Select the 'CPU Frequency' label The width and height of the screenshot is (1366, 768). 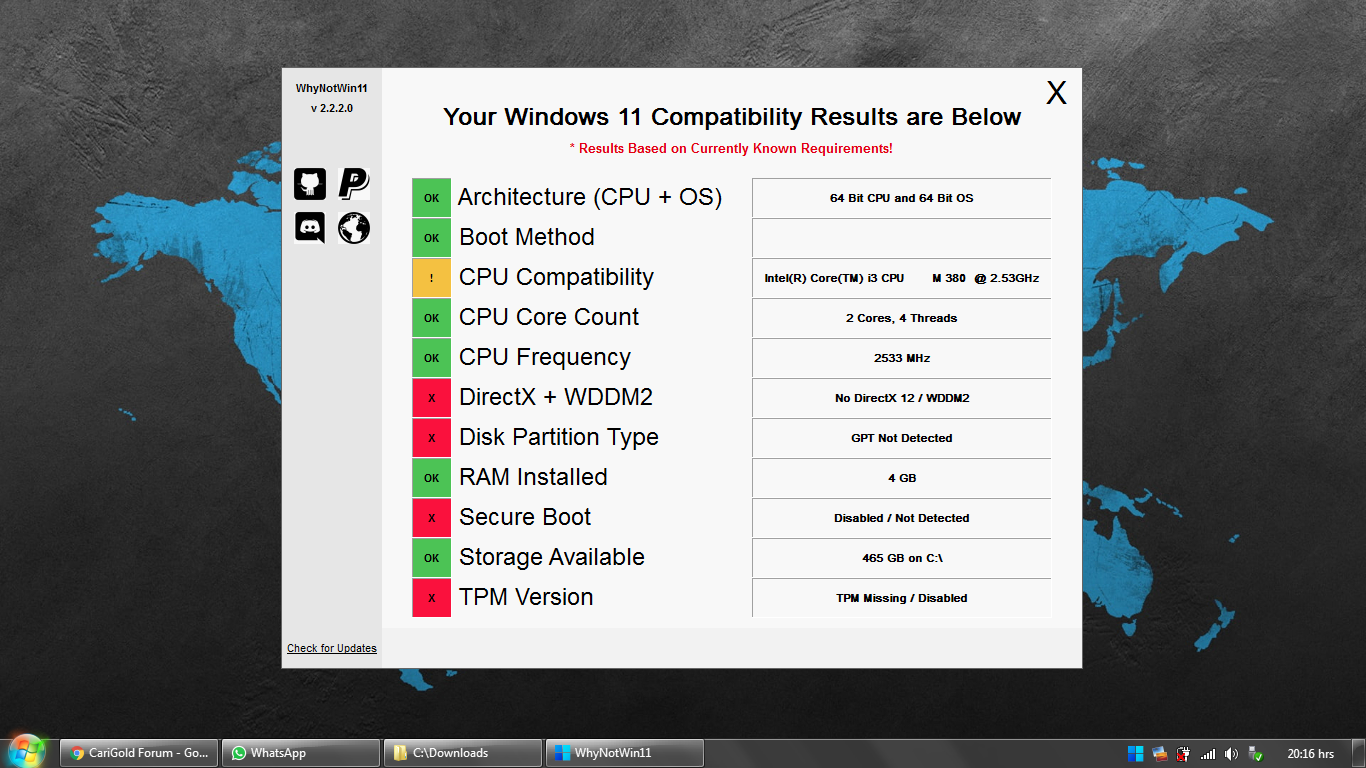pos(545,358)
